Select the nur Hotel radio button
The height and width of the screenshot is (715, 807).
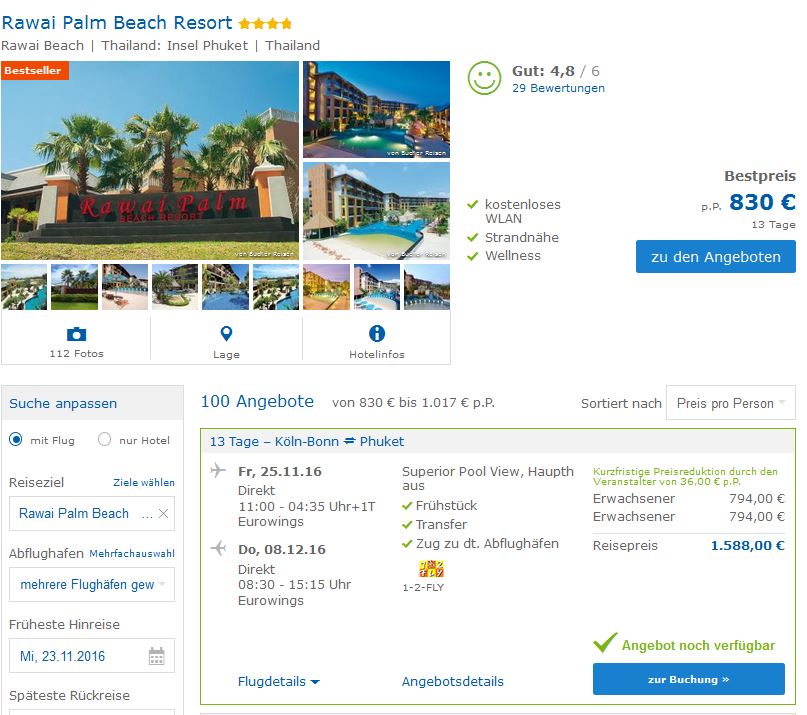pos(104,440)
